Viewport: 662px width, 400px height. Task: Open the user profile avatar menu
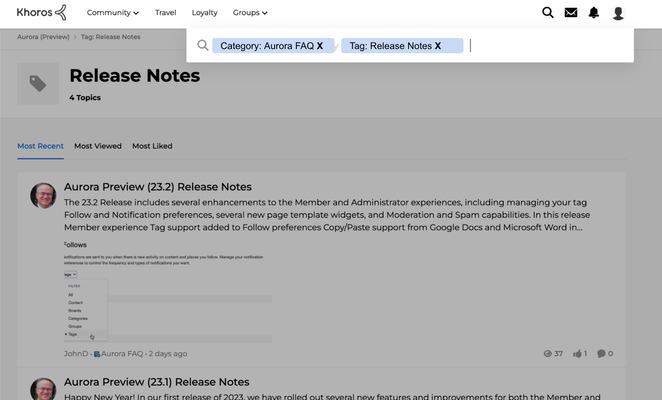[618, 13]
